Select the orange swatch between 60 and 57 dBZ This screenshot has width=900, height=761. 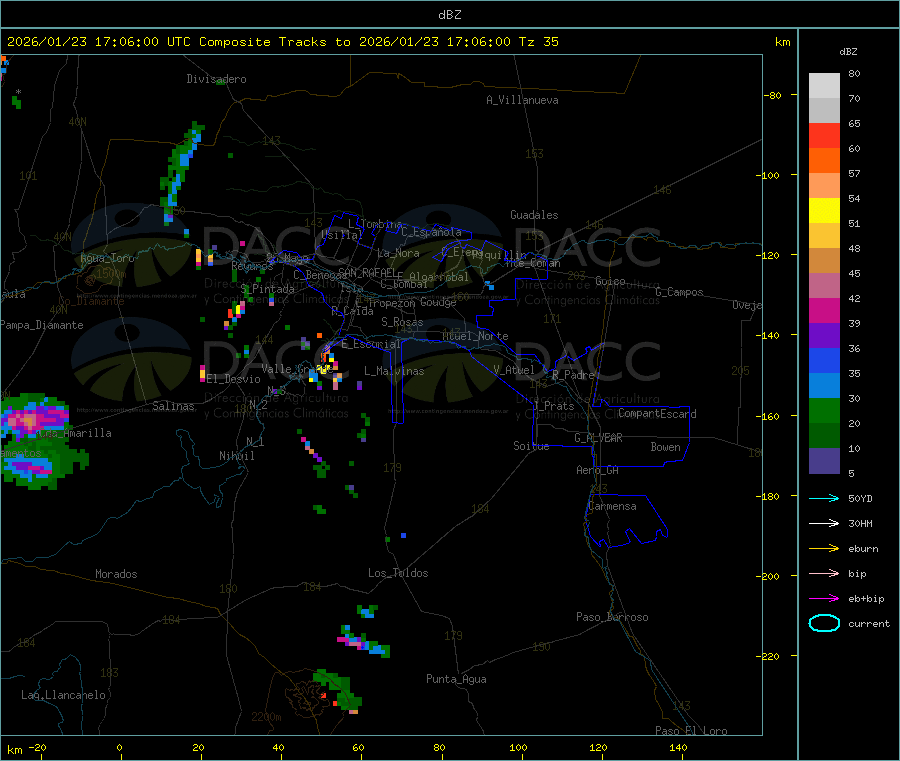coord(824,161)
